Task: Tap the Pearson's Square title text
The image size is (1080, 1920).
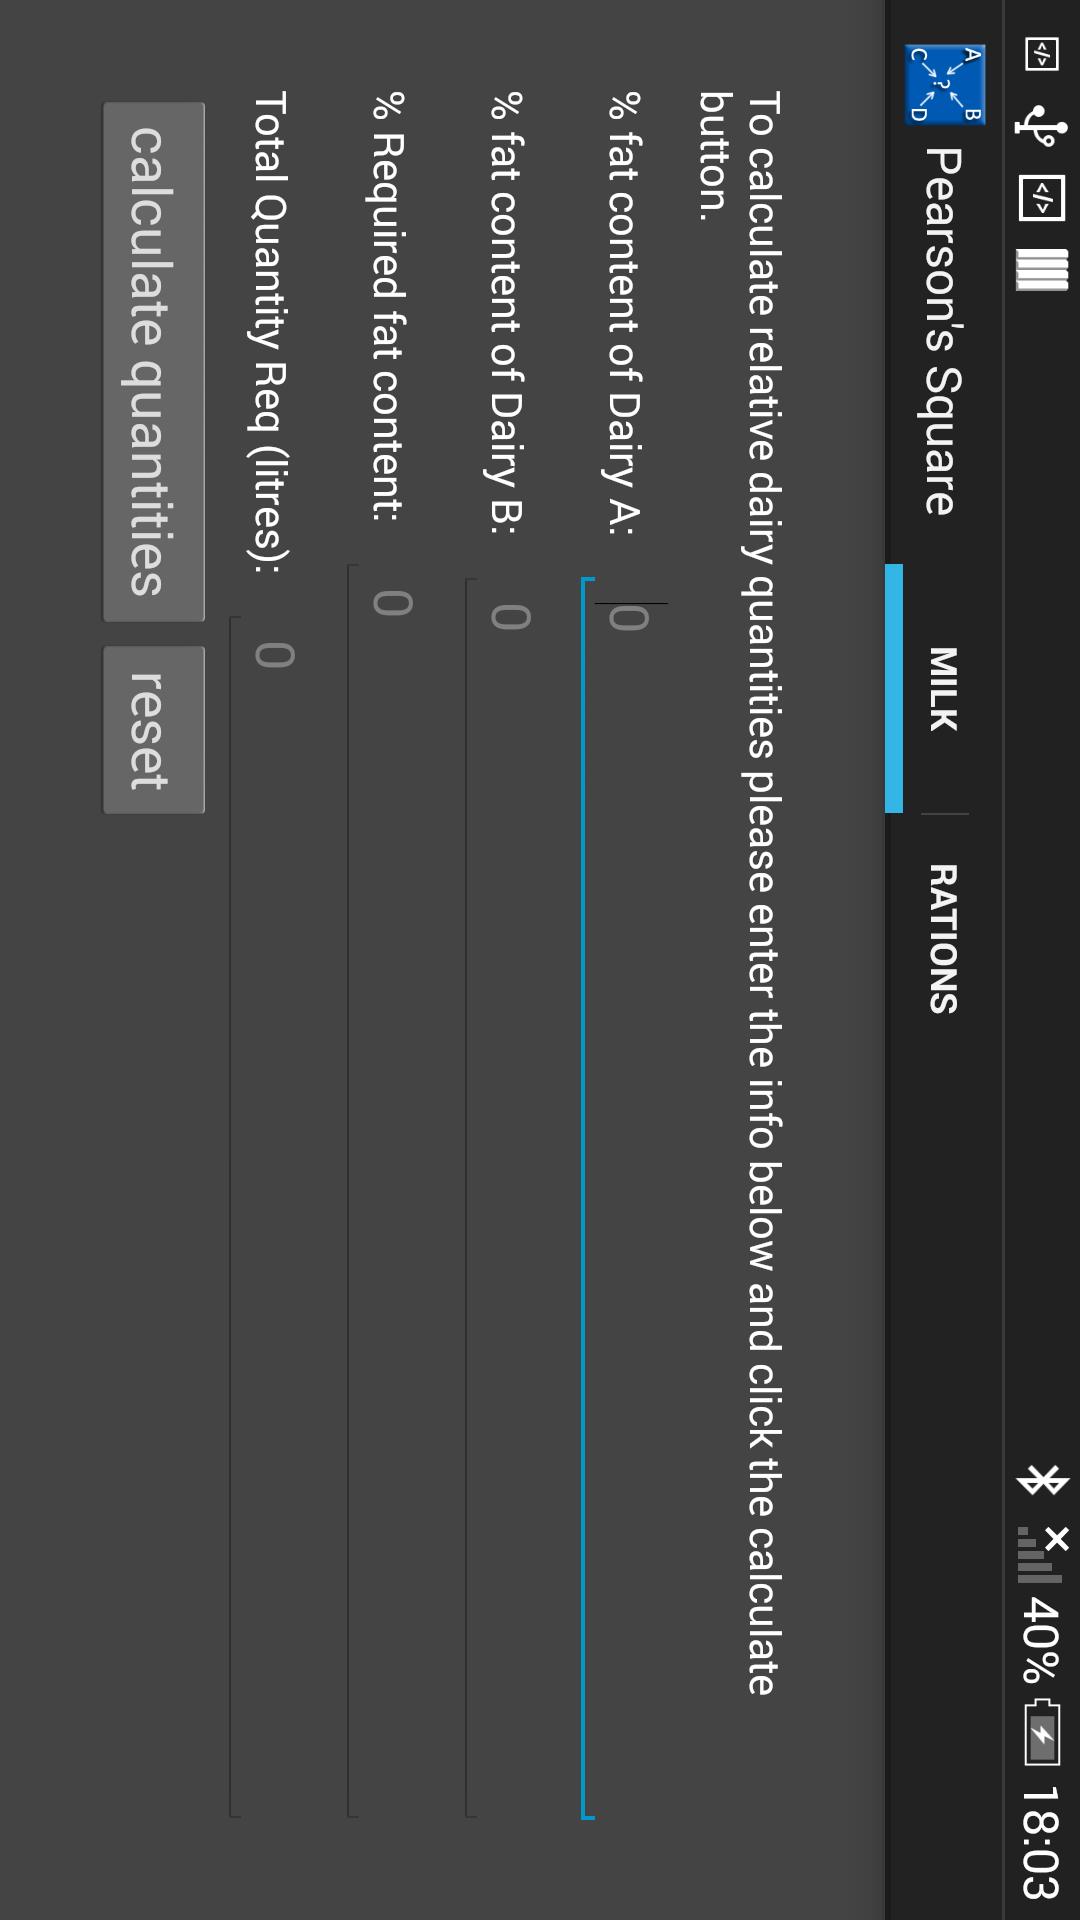Action: point(943,331)
